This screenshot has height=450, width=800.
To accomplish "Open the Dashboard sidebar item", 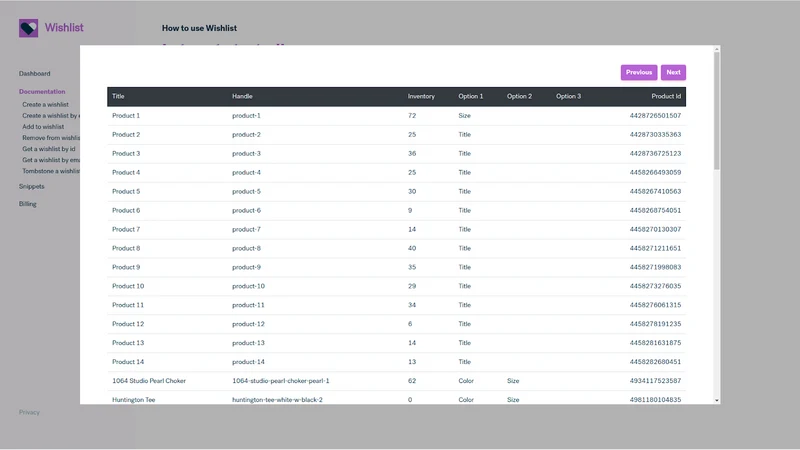I will [35, 73].
